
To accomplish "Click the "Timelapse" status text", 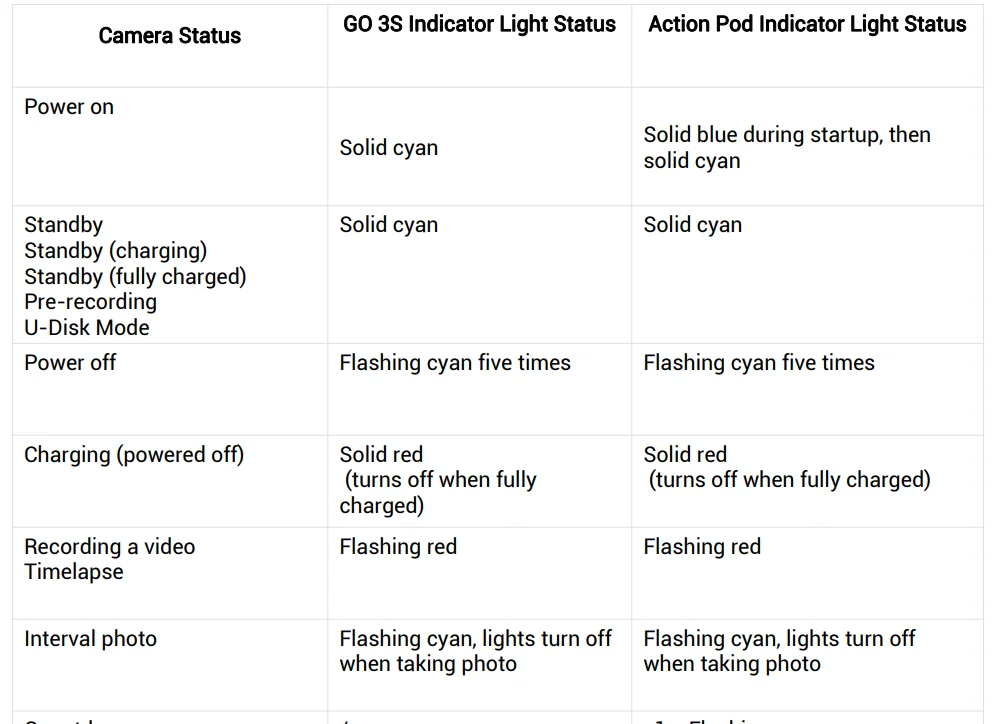I will (x=74, y=572).
